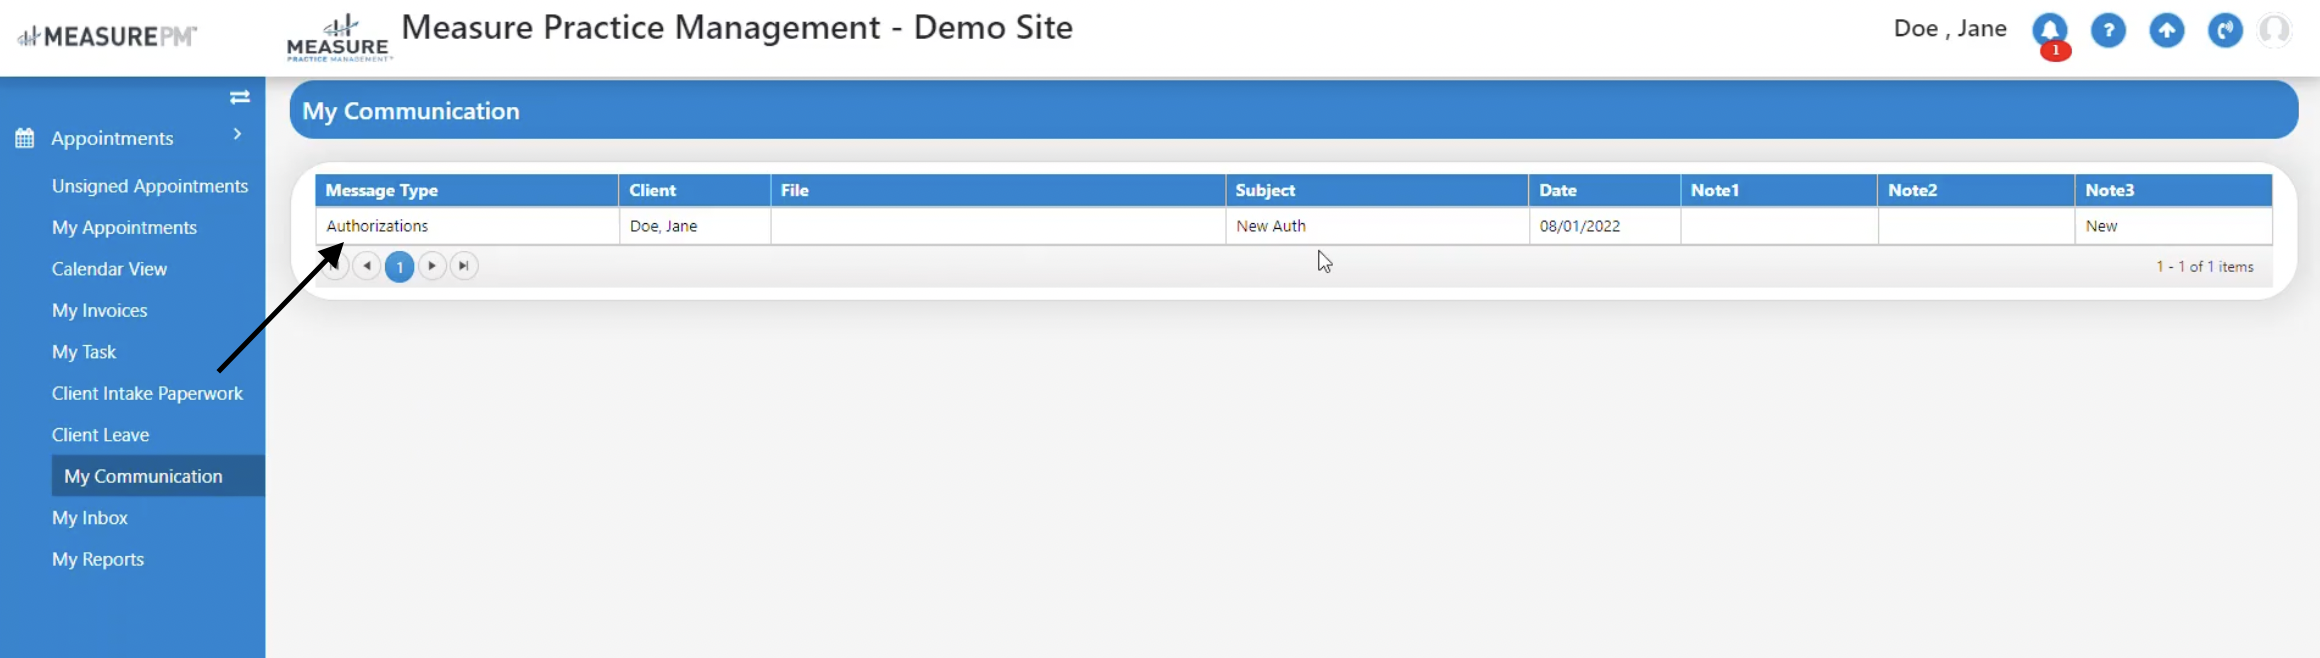
Task: Click the Appointments calendar icon
Action: coord(25,138)
